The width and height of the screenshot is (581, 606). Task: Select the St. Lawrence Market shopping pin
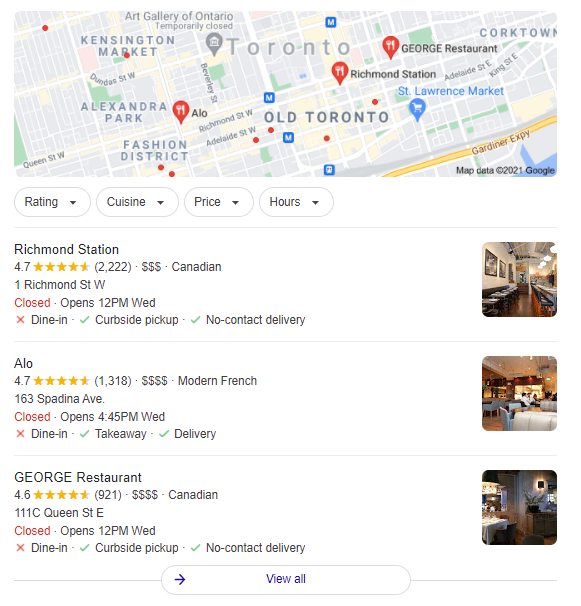pyautogui.click(x=417, y=109)
